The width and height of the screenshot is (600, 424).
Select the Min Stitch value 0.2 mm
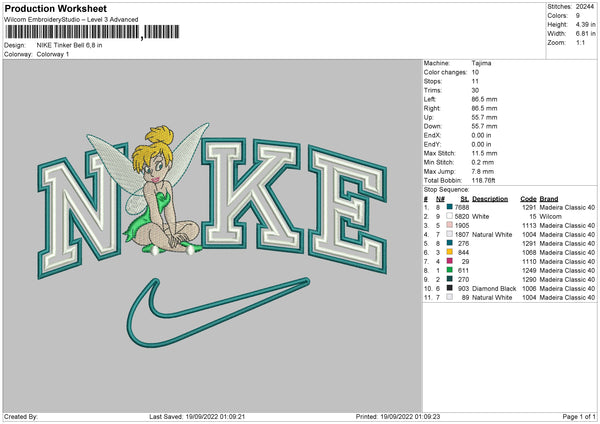click(483, 162)
